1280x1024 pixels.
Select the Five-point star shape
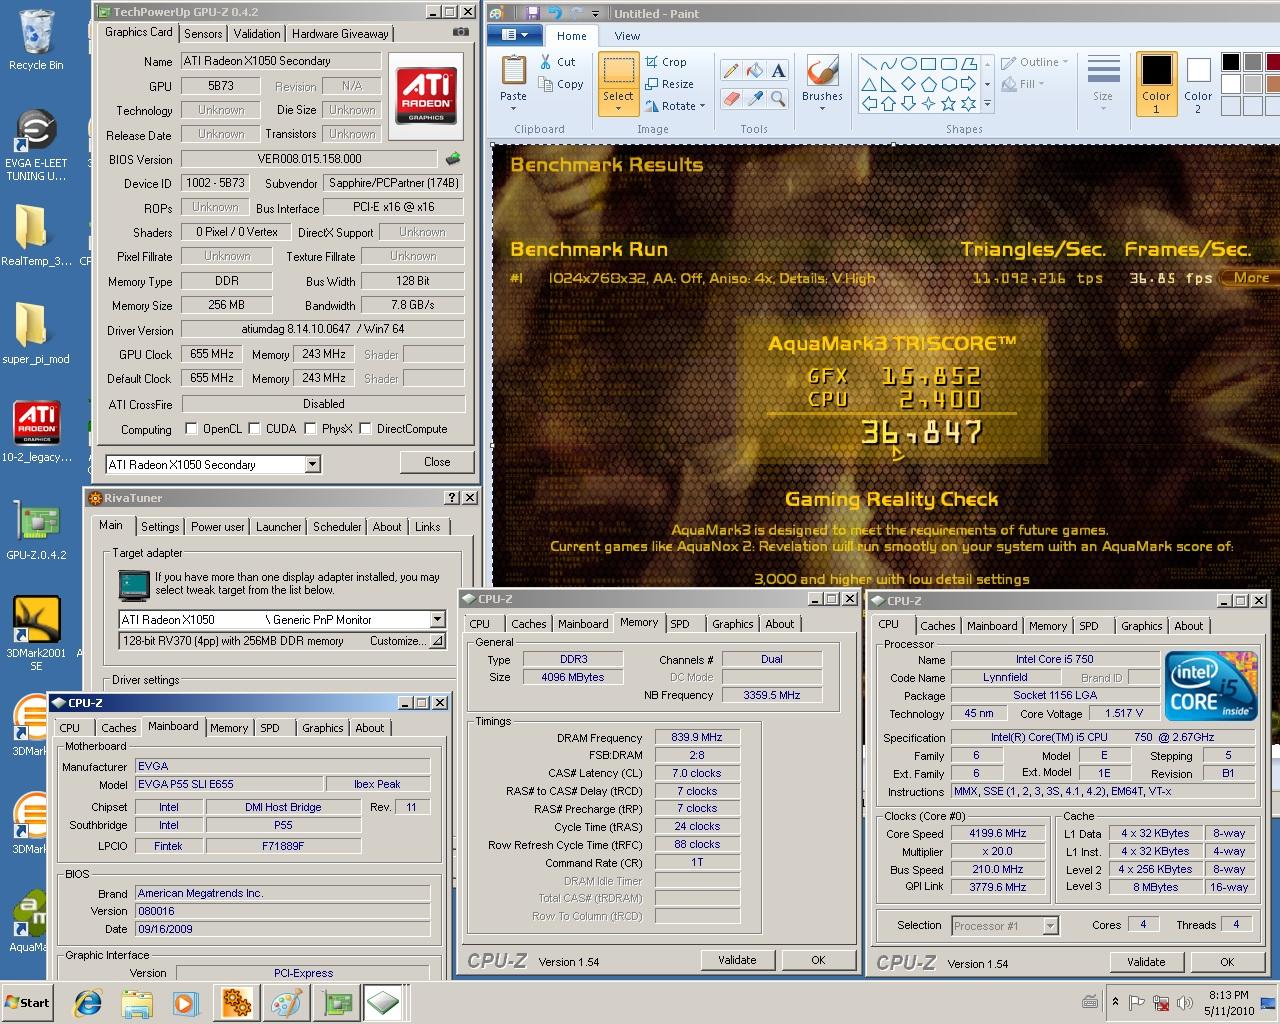pyautogui.click(x=948, y=104)
